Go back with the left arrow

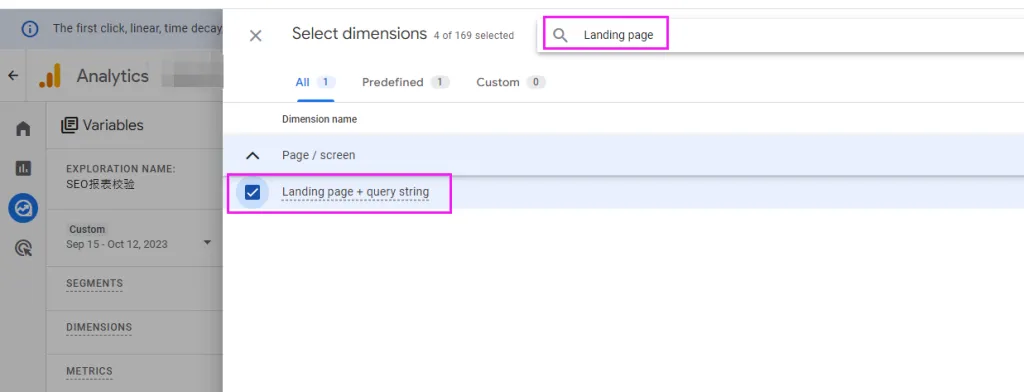(13, 76)
